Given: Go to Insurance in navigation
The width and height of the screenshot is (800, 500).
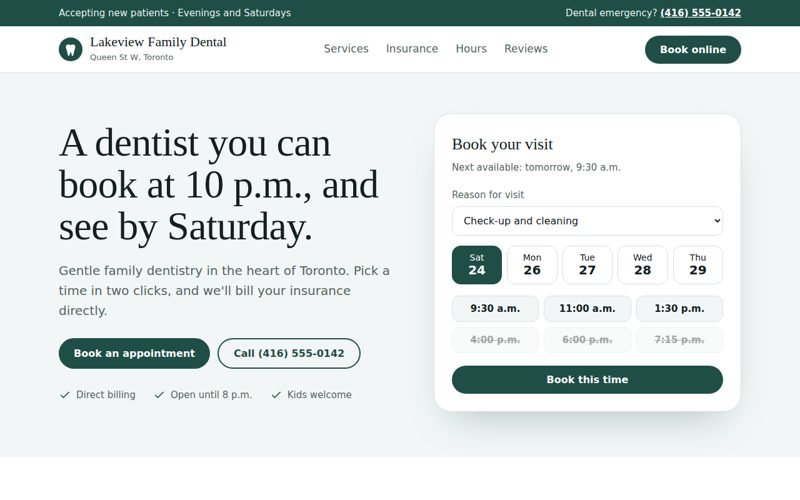Looking at the screenshot, I should 412,49.
